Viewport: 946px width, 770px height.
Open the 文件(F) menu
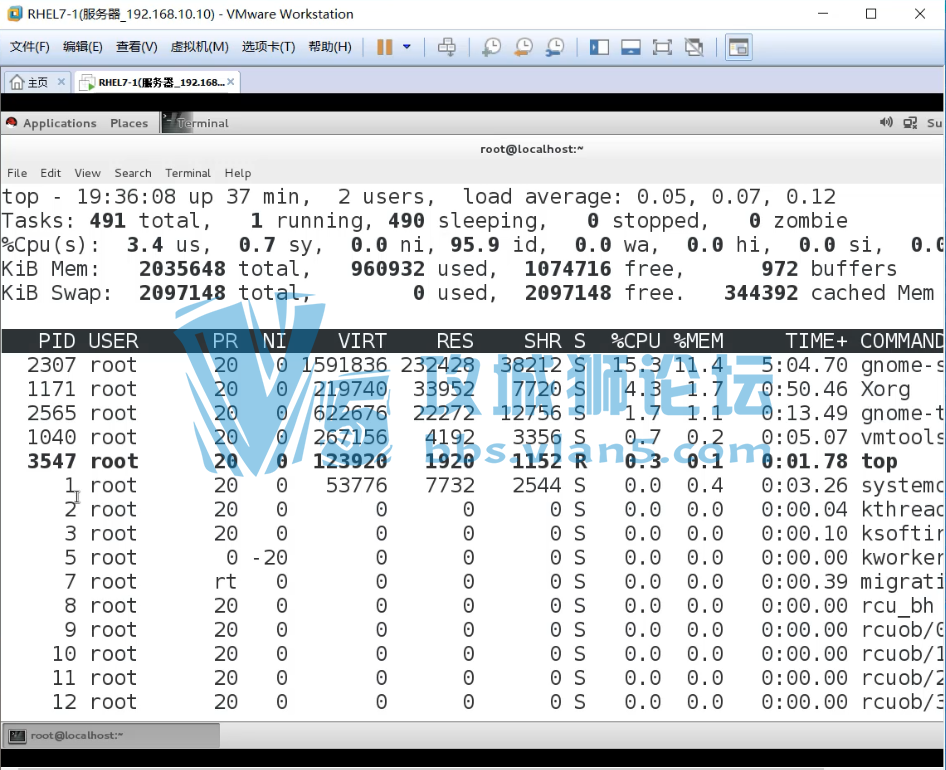point(29,47)
